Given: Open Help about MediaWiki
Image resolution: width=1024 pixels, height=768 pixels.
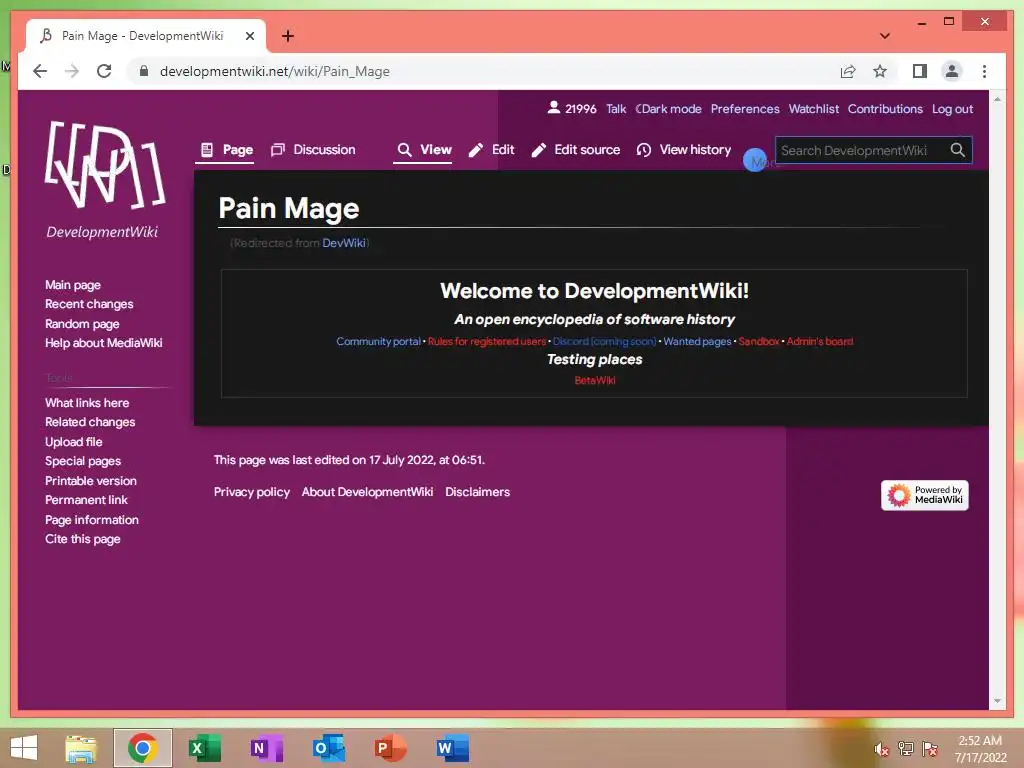Looking at the screenshot, I should coord(103,343).
